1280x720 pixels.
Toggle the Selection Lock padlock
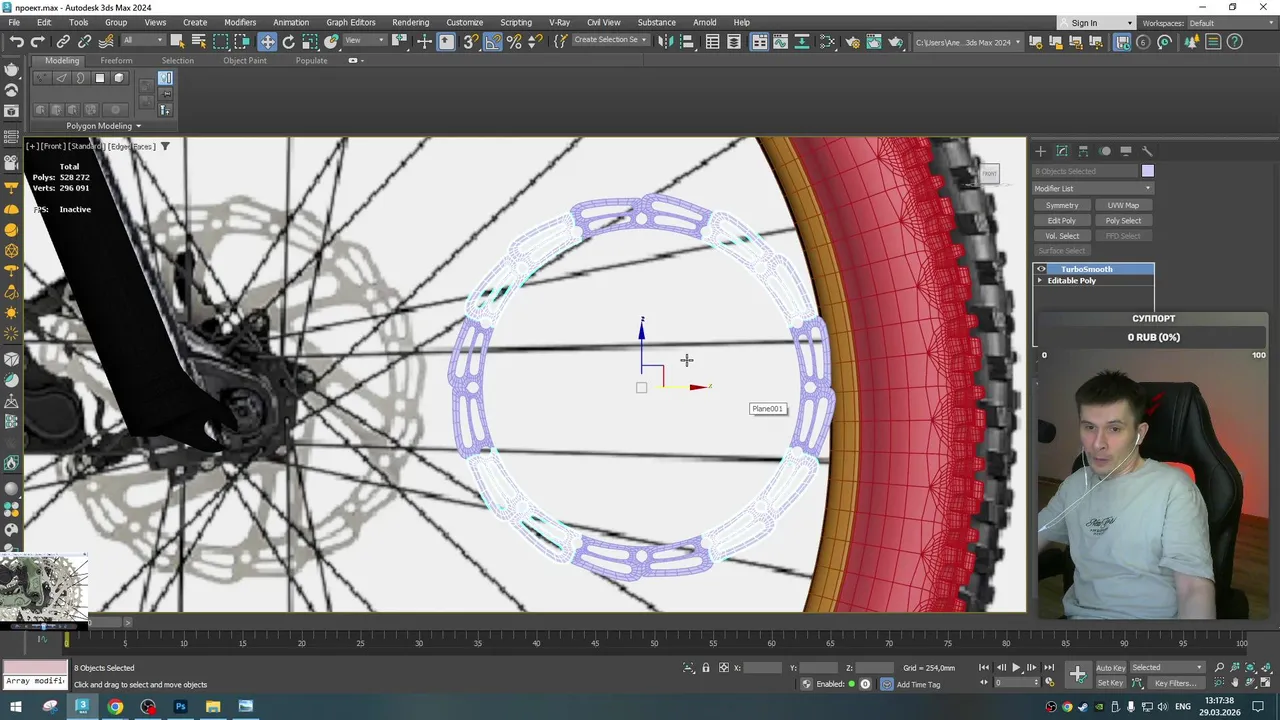point(706,667)
